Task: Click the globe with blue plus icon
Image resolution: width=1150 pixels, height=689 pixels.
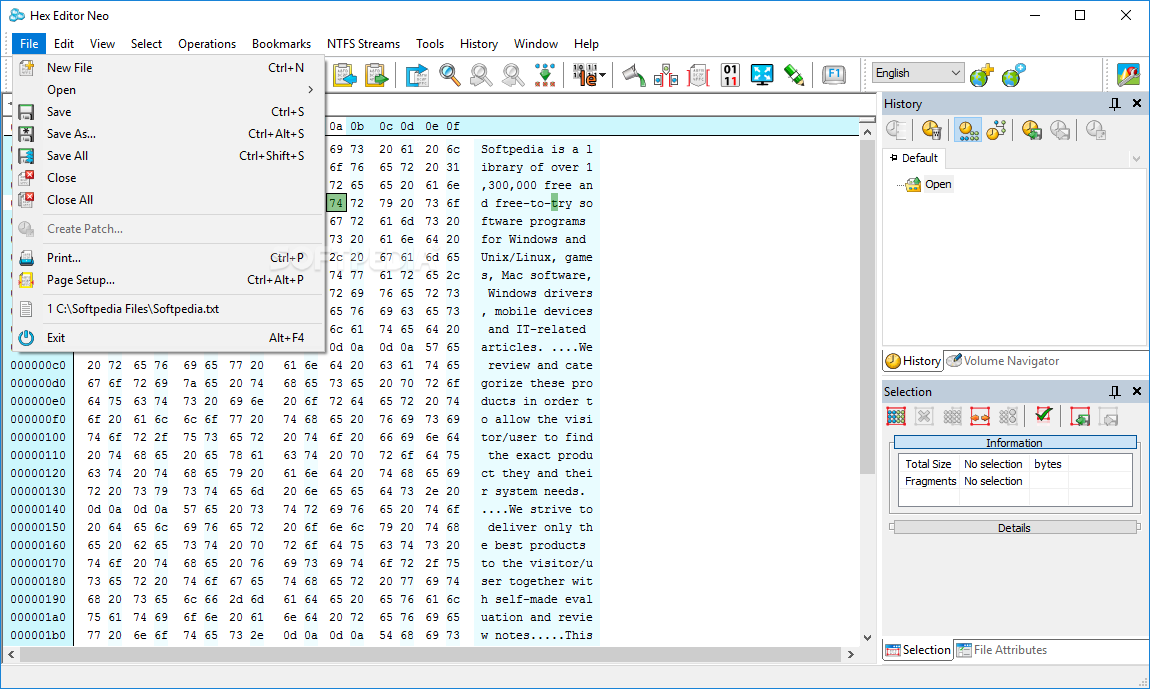Action: (1014, 75)
